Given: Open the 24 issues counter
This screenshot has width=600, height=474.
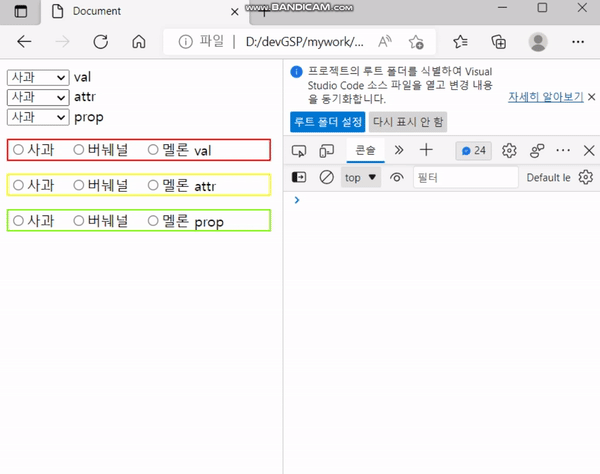Looking at the screenshot, I should pyautogui.click(x=473, y=151).
